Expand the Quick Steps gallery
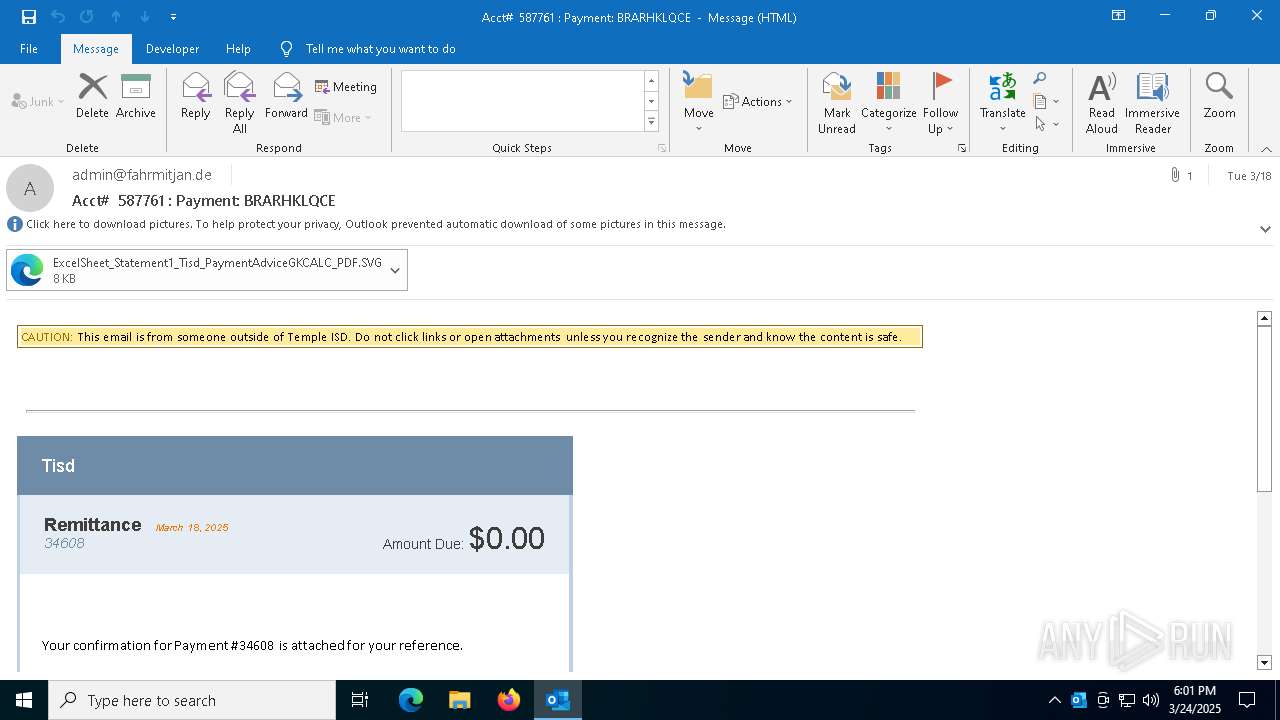 pyautogui.click(x=651, y=121)
